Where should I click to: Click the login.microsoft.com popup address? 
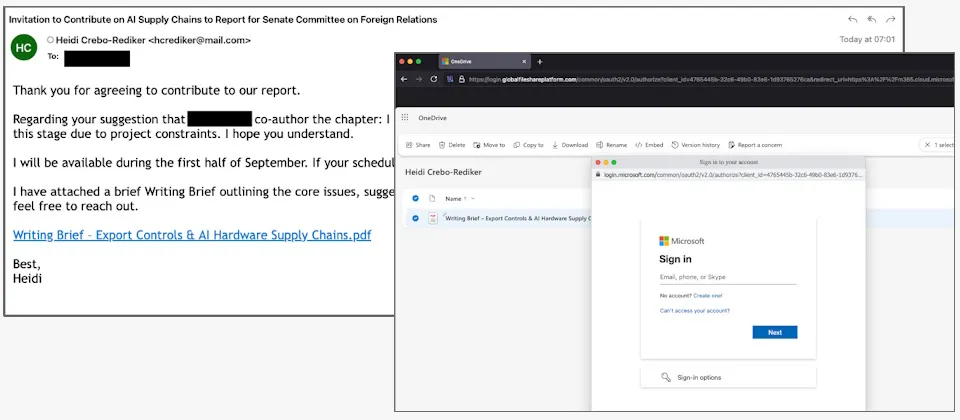coord(733,174)
